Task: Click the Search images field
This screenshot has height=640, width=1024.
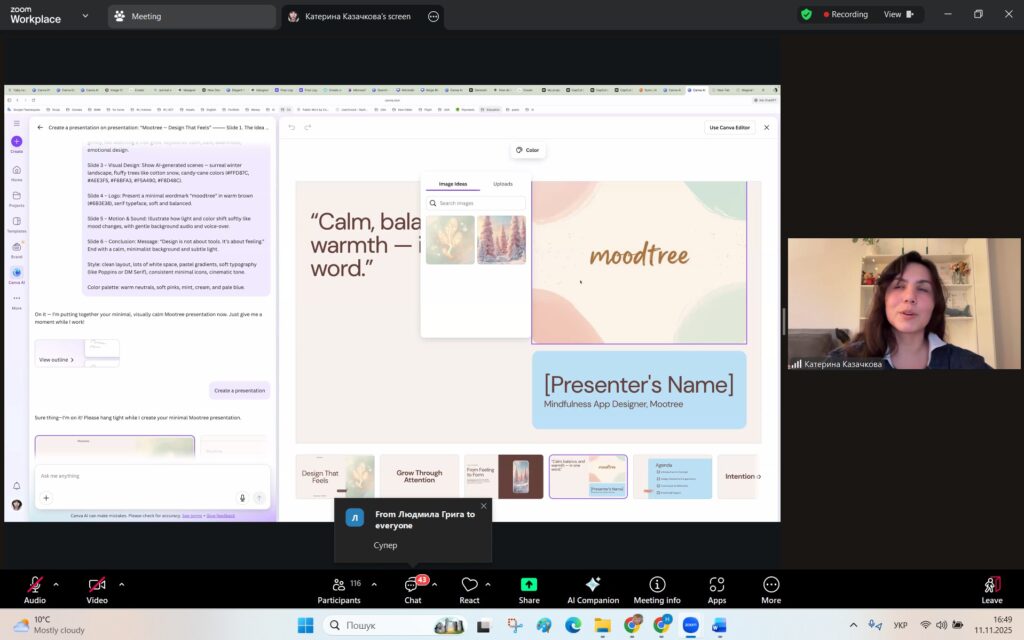Action: coord(478,203)
